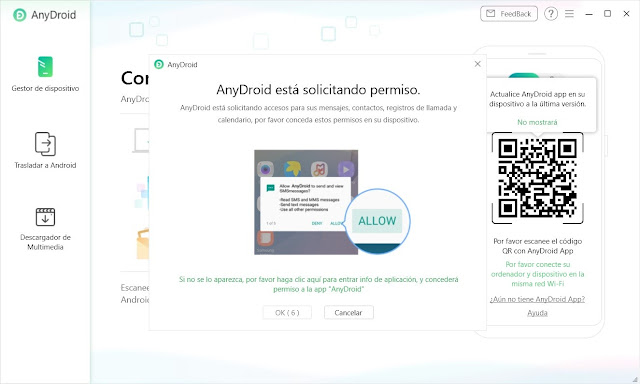Click the green 'Si no se lo aparezca' link

[318, 284]
